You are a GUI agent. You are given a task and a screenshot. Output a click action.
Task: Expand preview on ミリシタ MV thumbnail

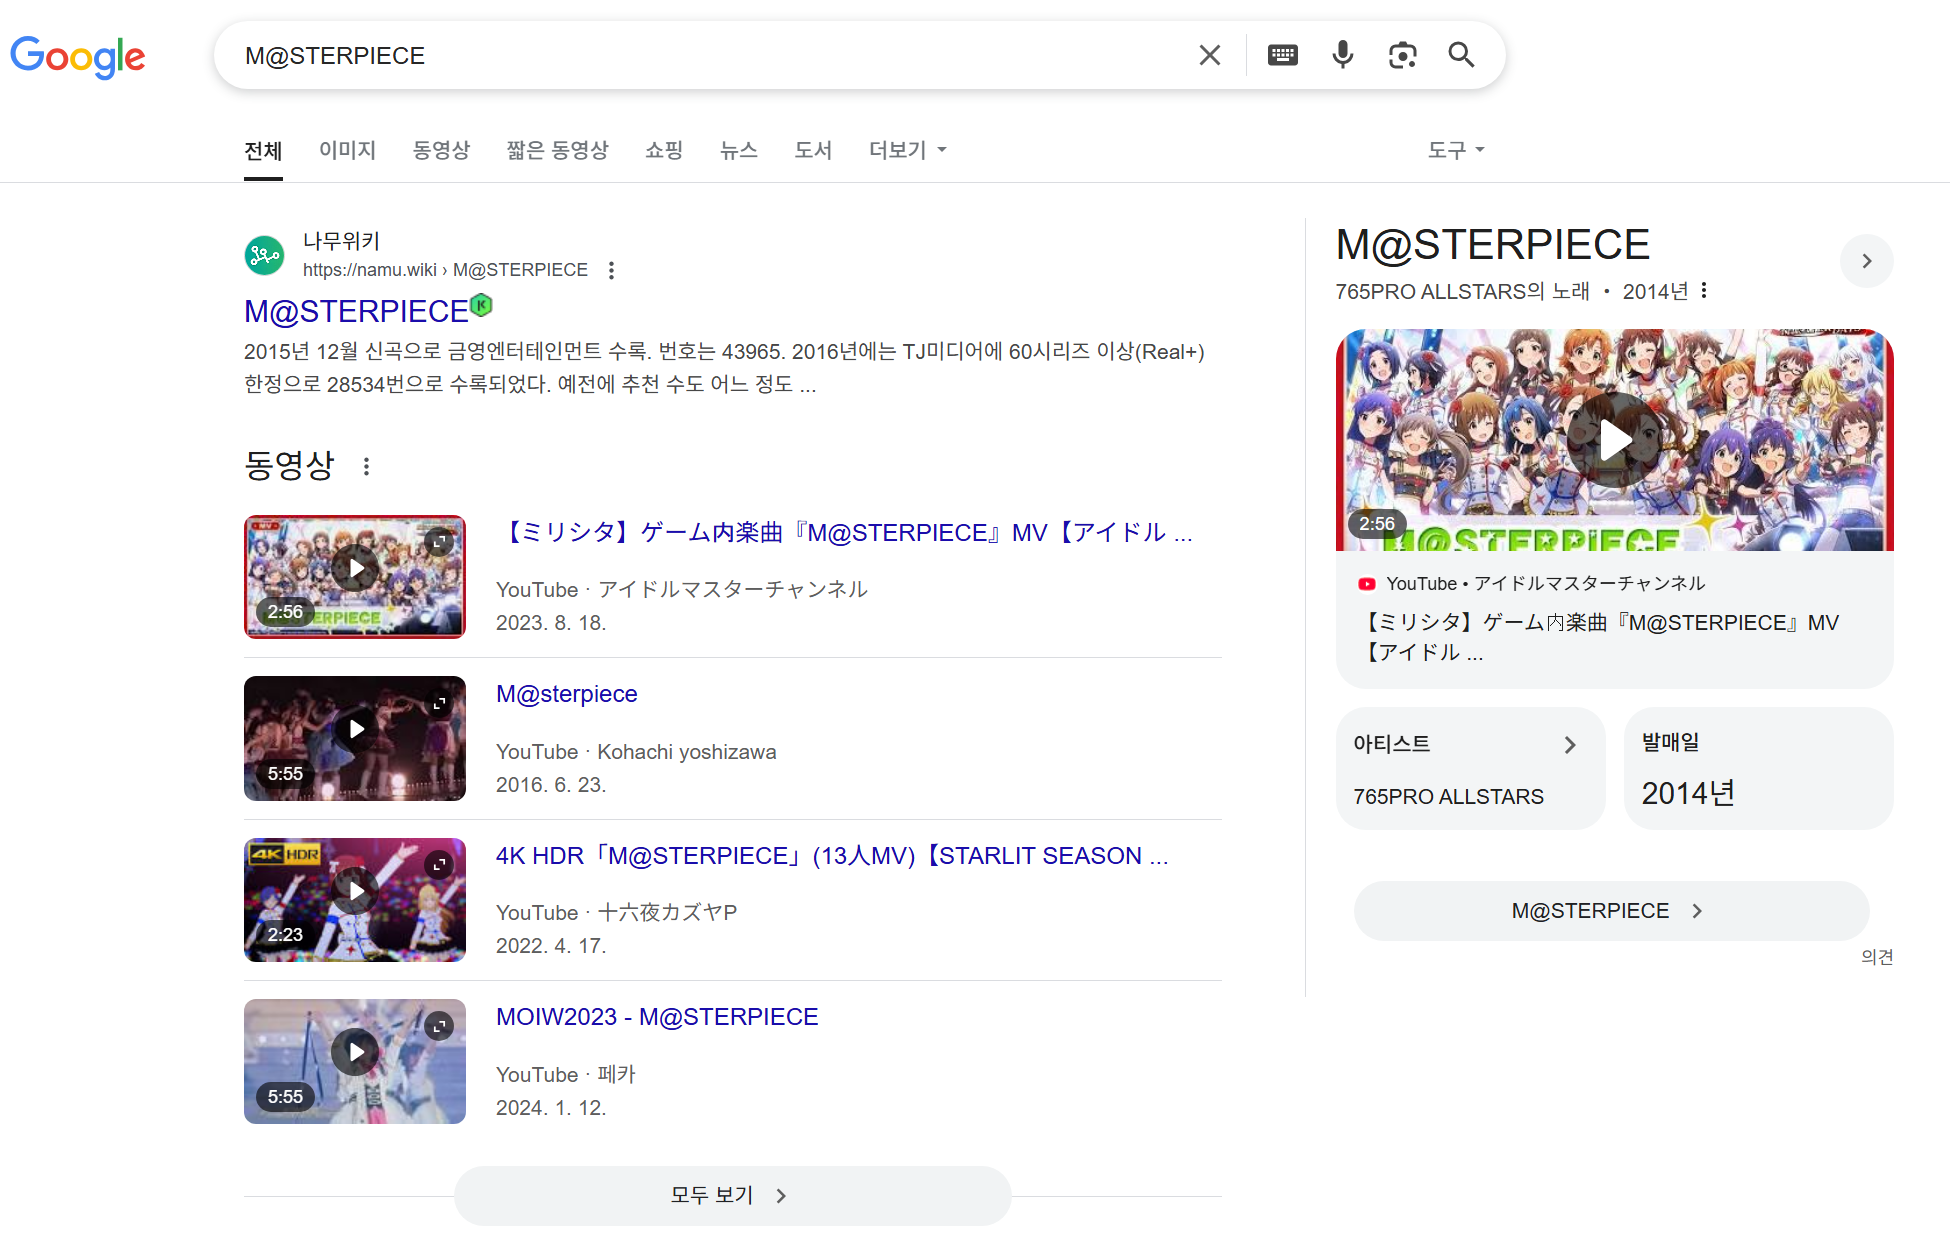[x=439, y=541]
